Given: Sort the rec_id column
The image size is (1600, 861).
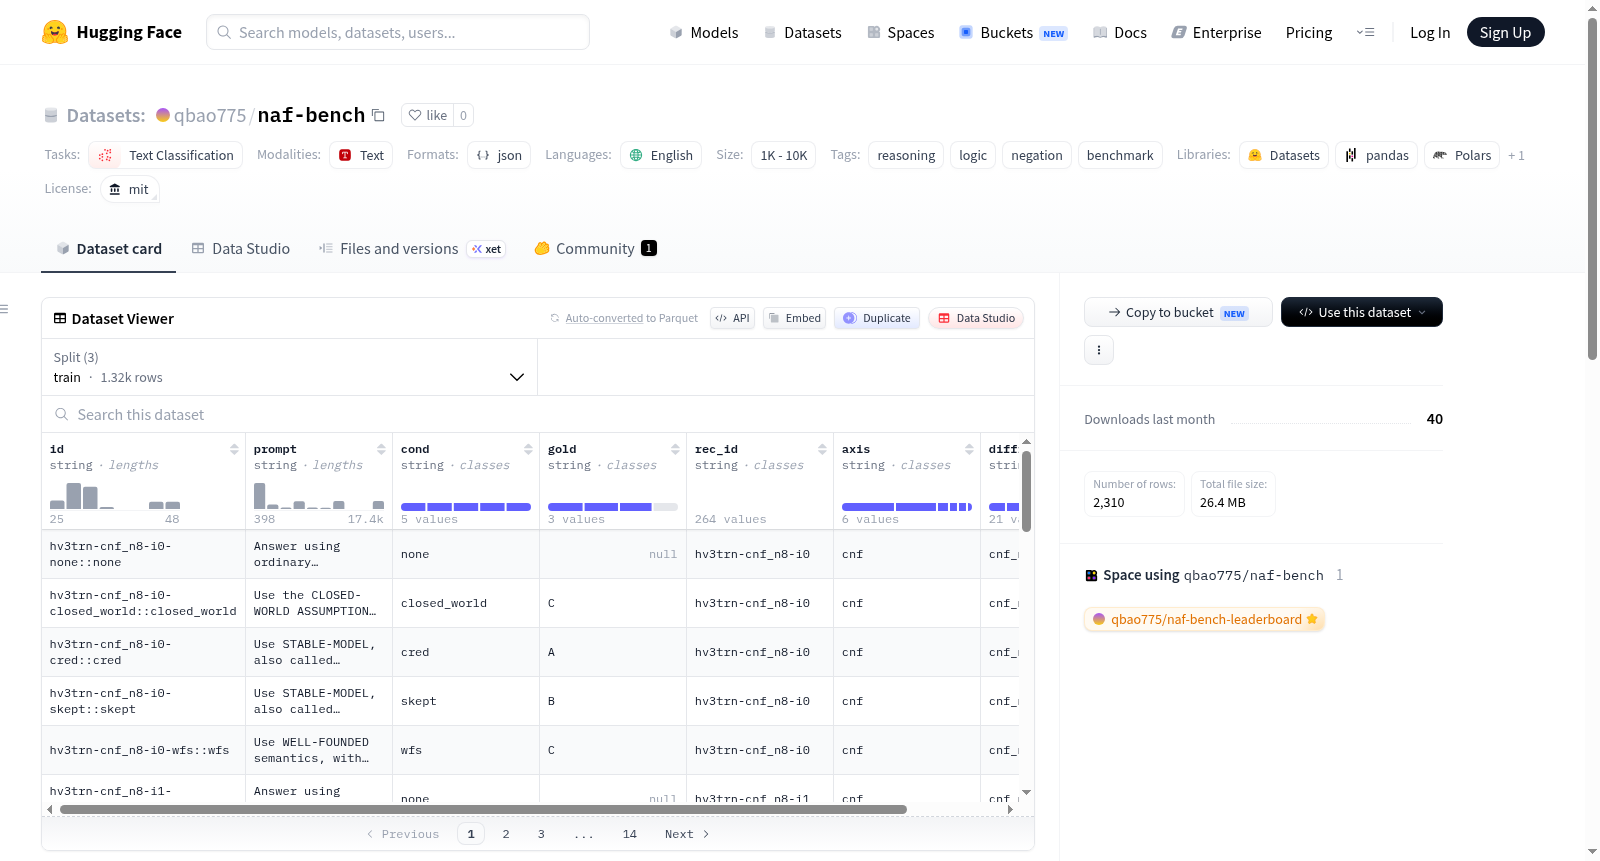Looking at the screenshot, I should click(822, 450).
